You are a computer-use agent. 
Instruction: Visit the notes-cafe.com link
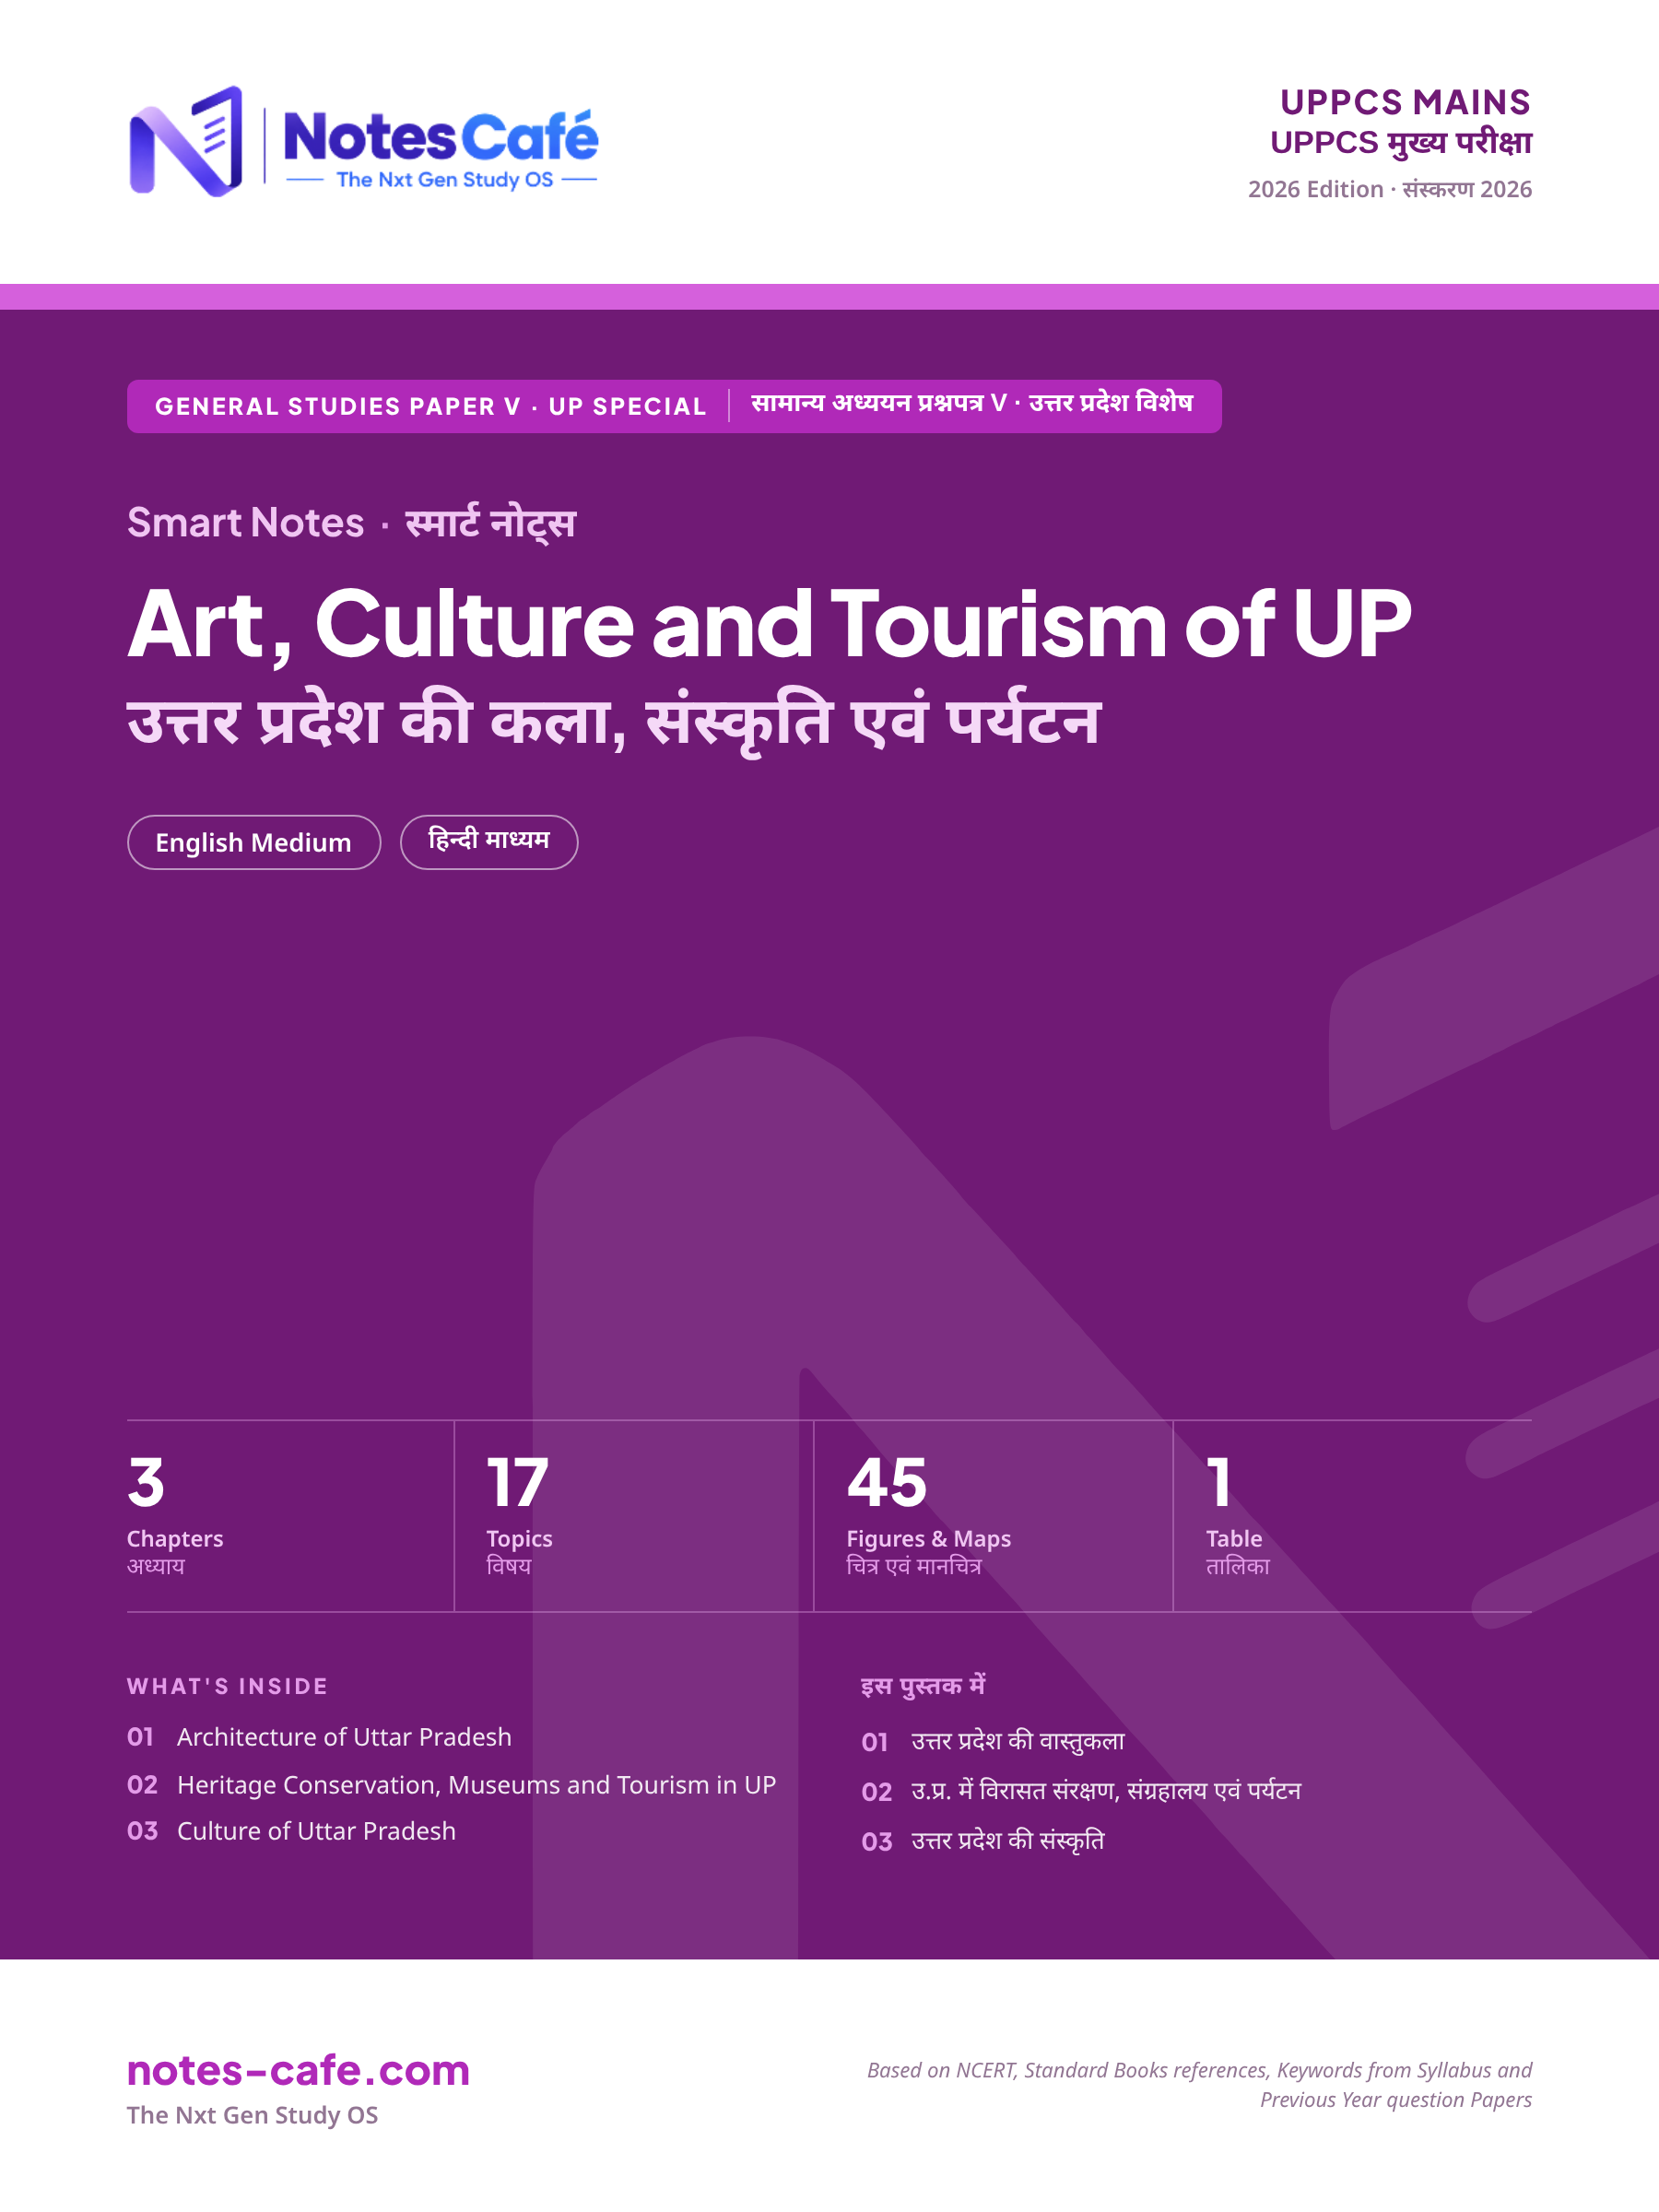[298, 2070]
